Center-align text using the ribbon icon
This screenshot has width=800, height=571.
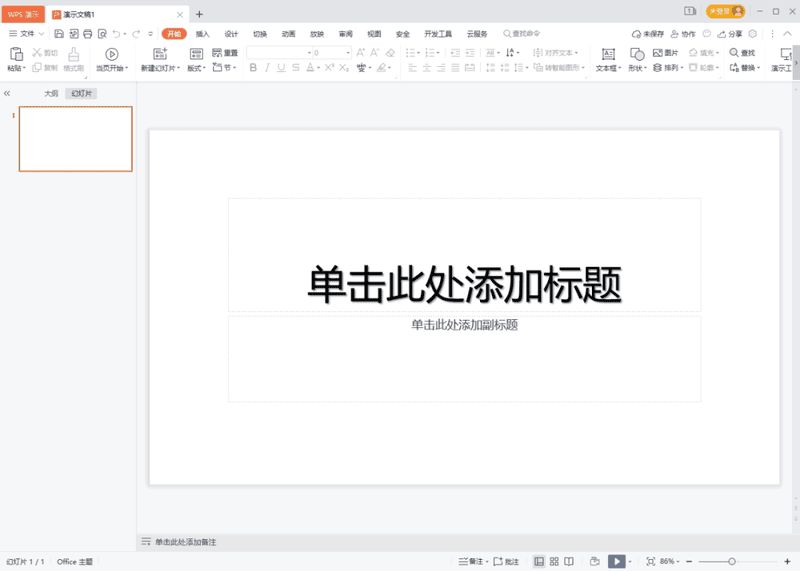427,67
